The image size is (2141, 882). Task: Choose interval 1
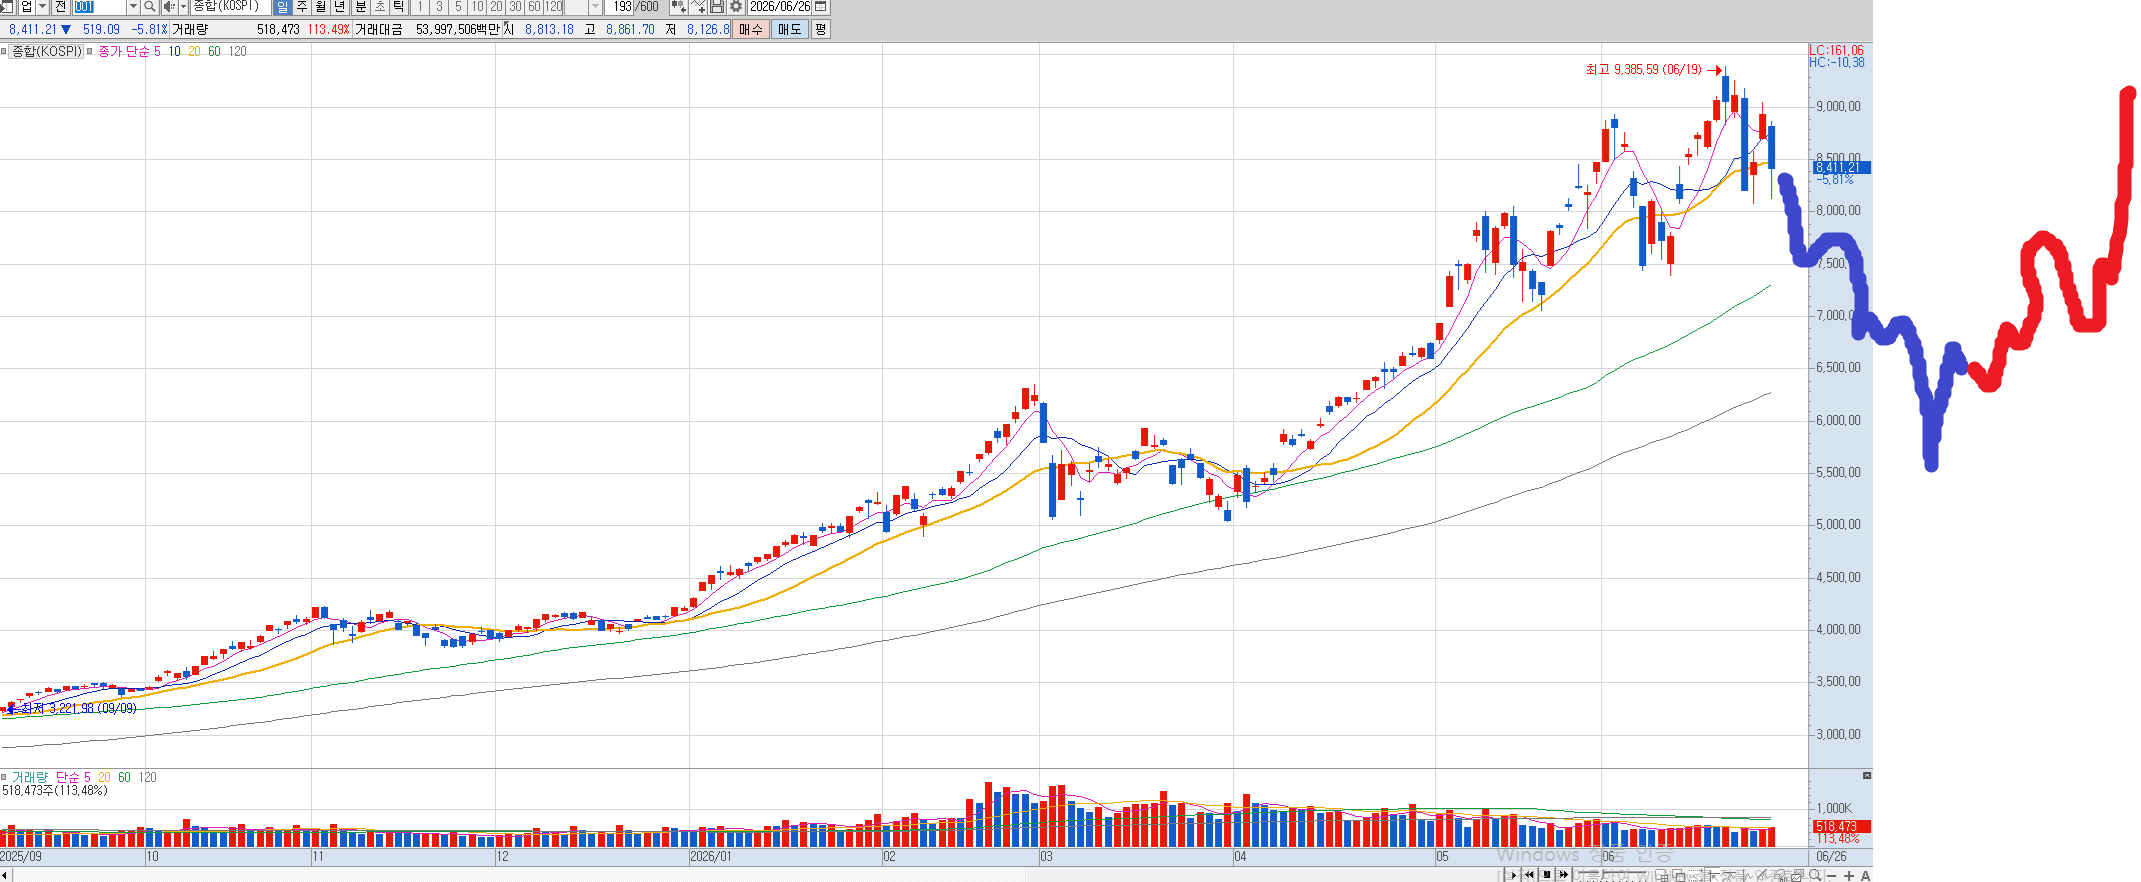(420, 7)
